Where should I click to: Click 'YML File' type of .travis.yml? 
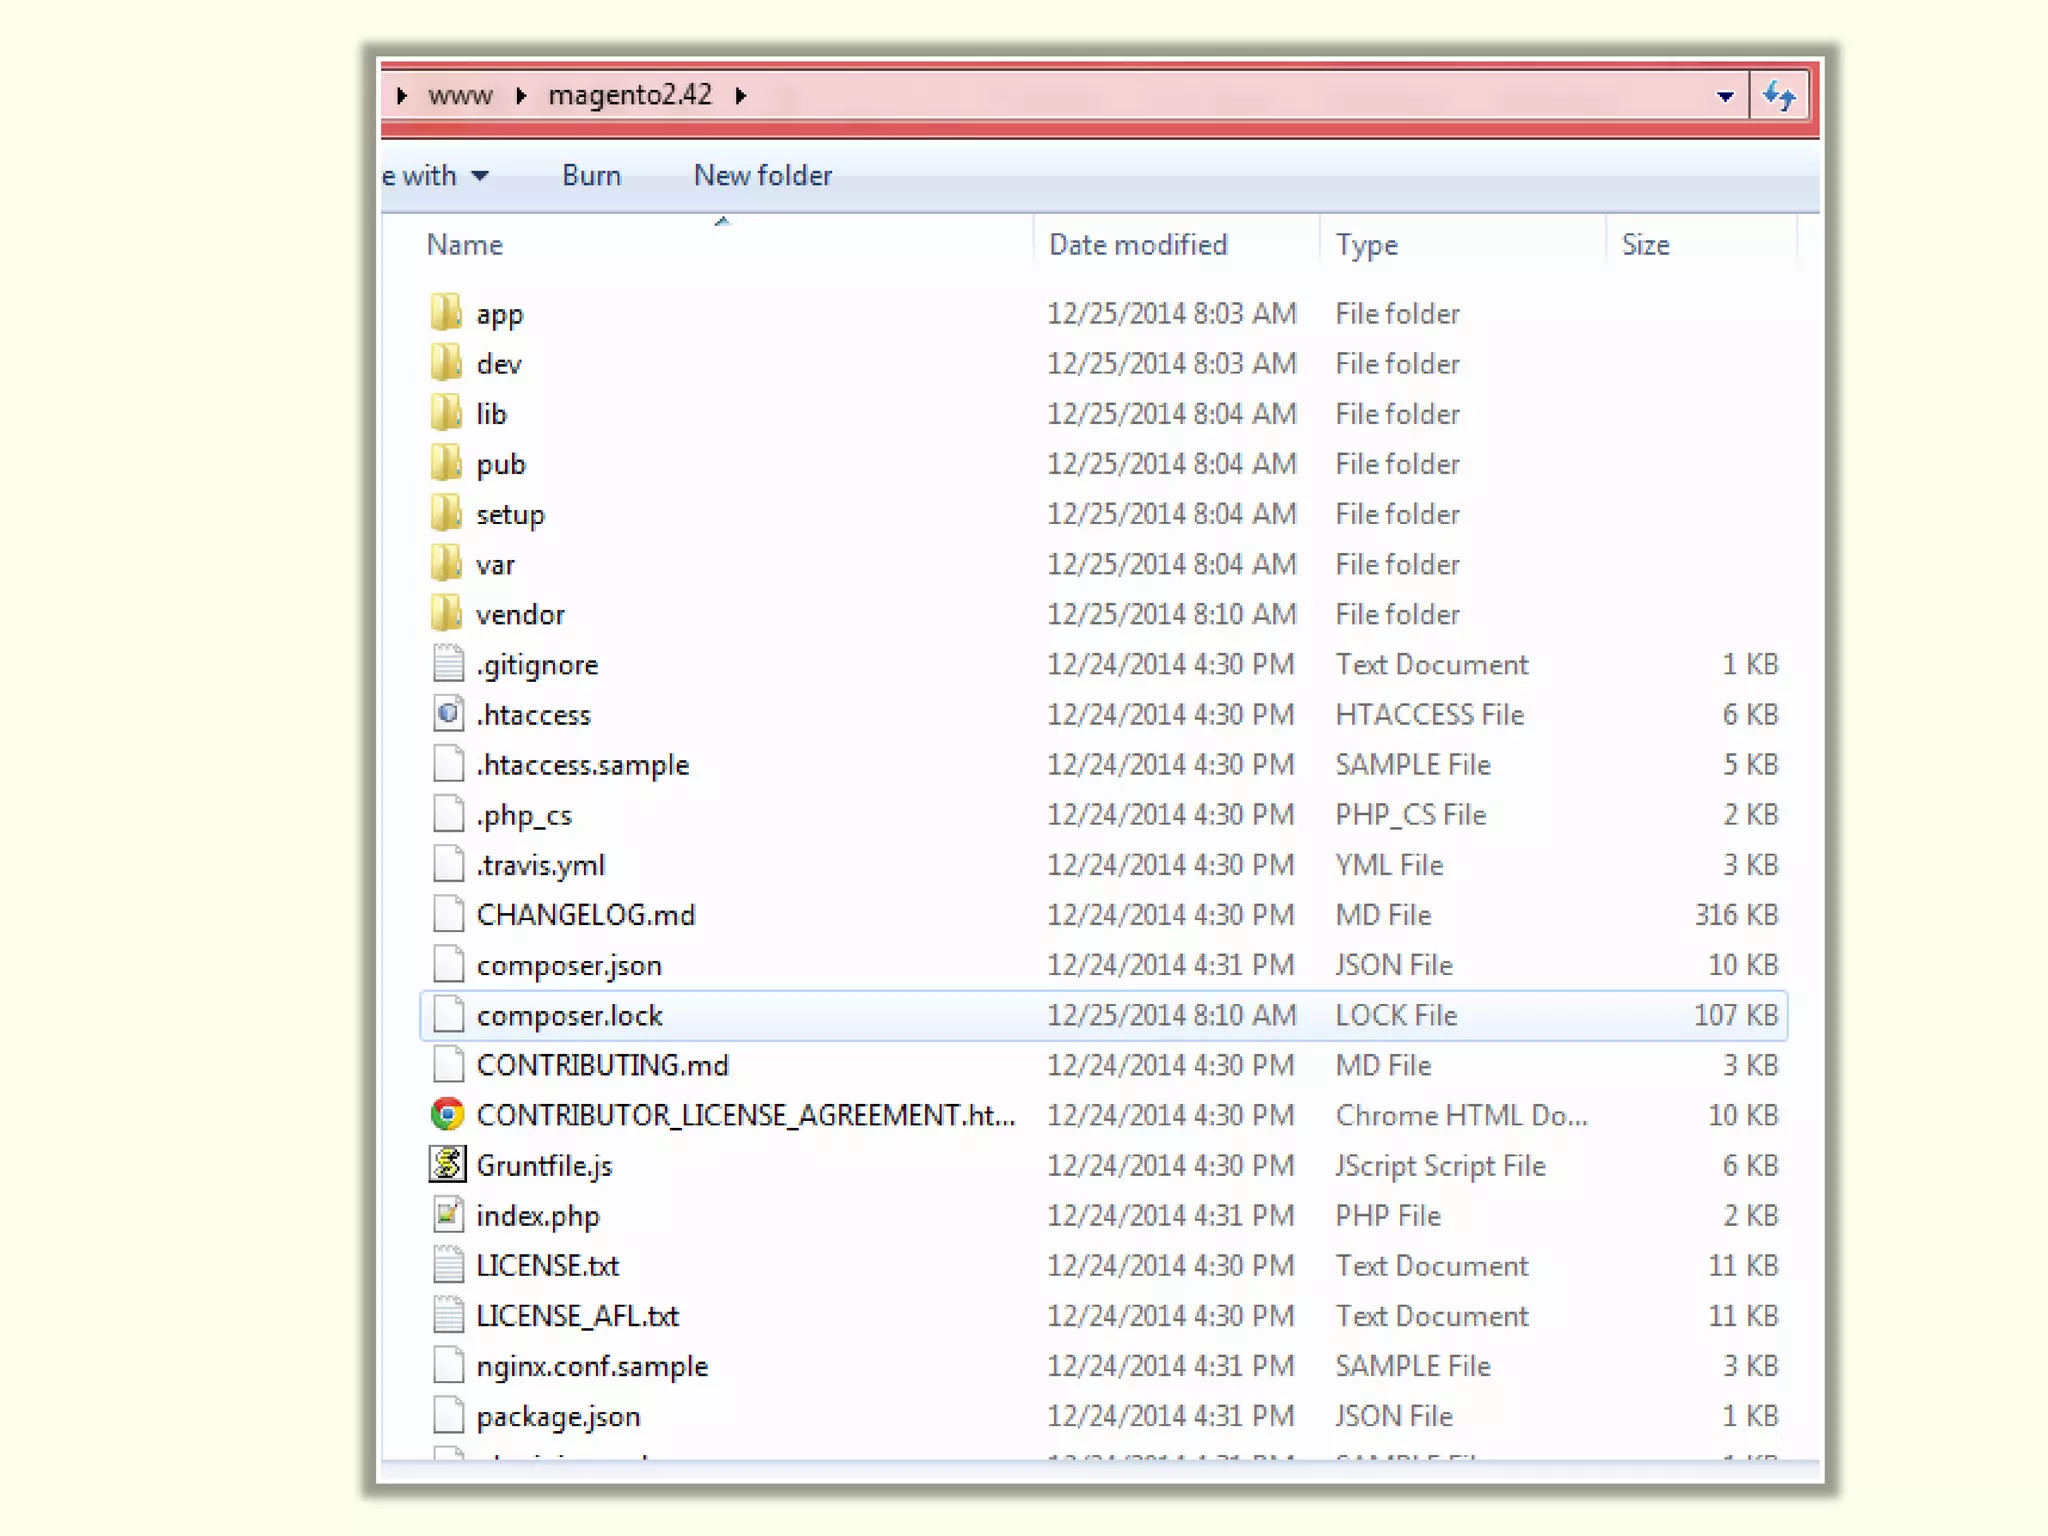point(1389,865)
